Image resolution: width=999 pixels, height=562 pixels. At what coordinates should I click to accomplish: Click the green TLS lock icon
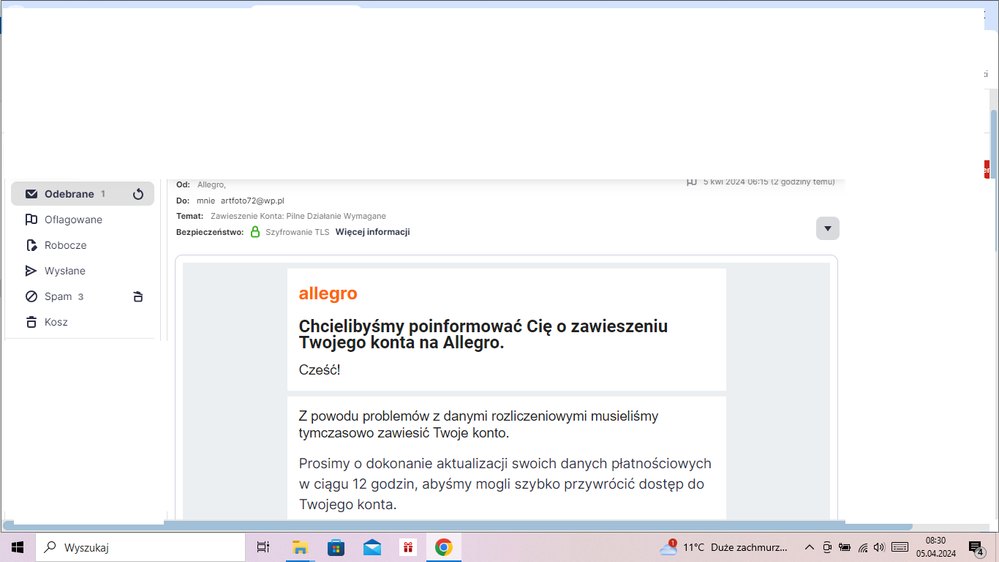pos(255,232)
